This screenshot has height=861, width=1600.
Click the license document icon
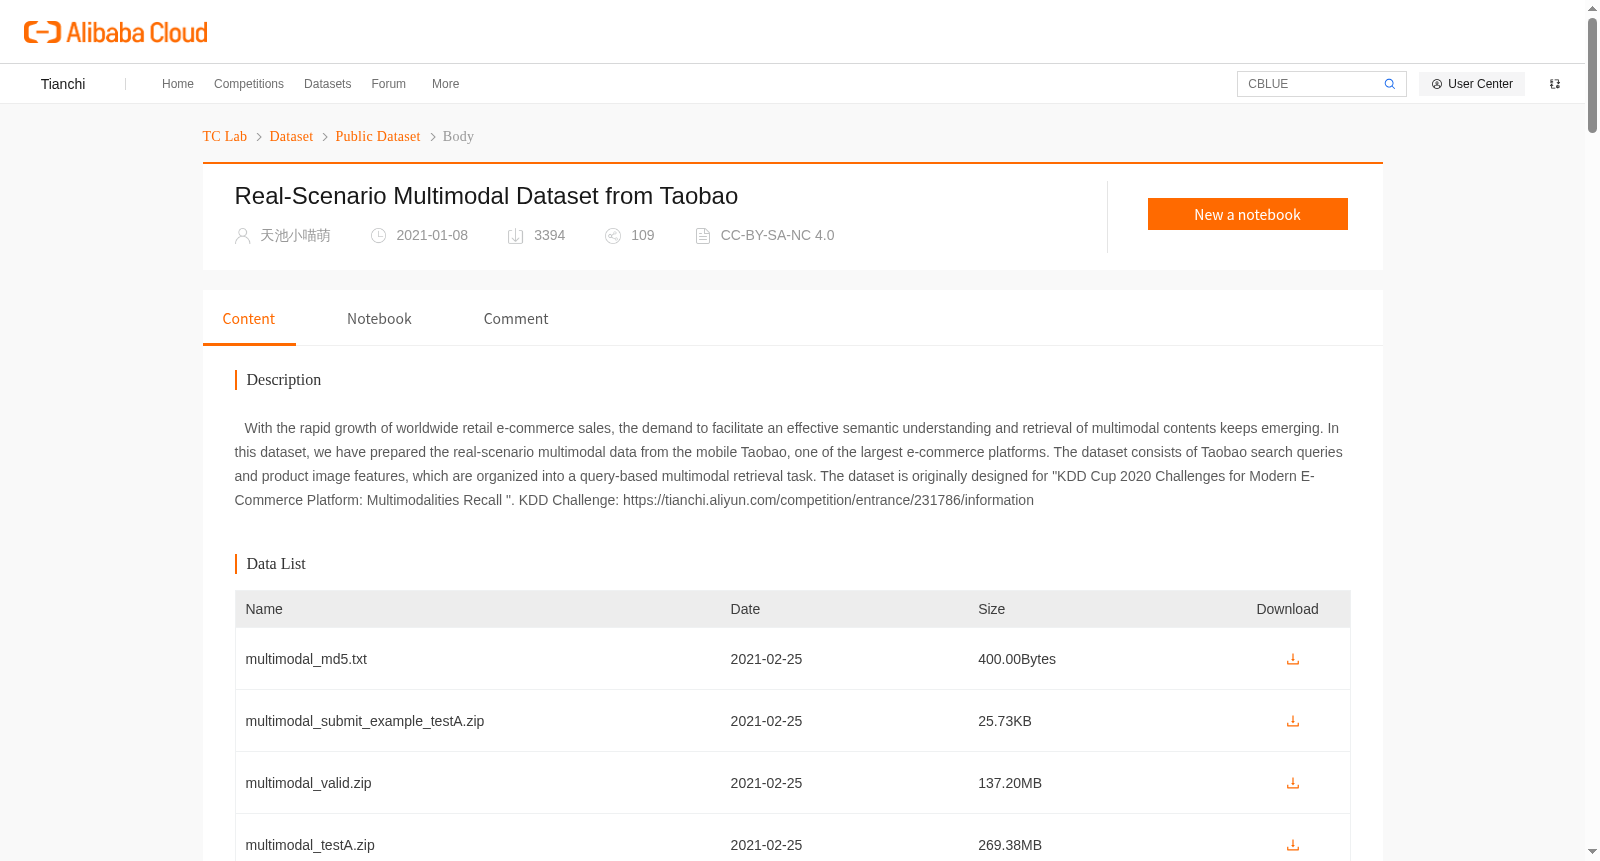pos(703,236)
